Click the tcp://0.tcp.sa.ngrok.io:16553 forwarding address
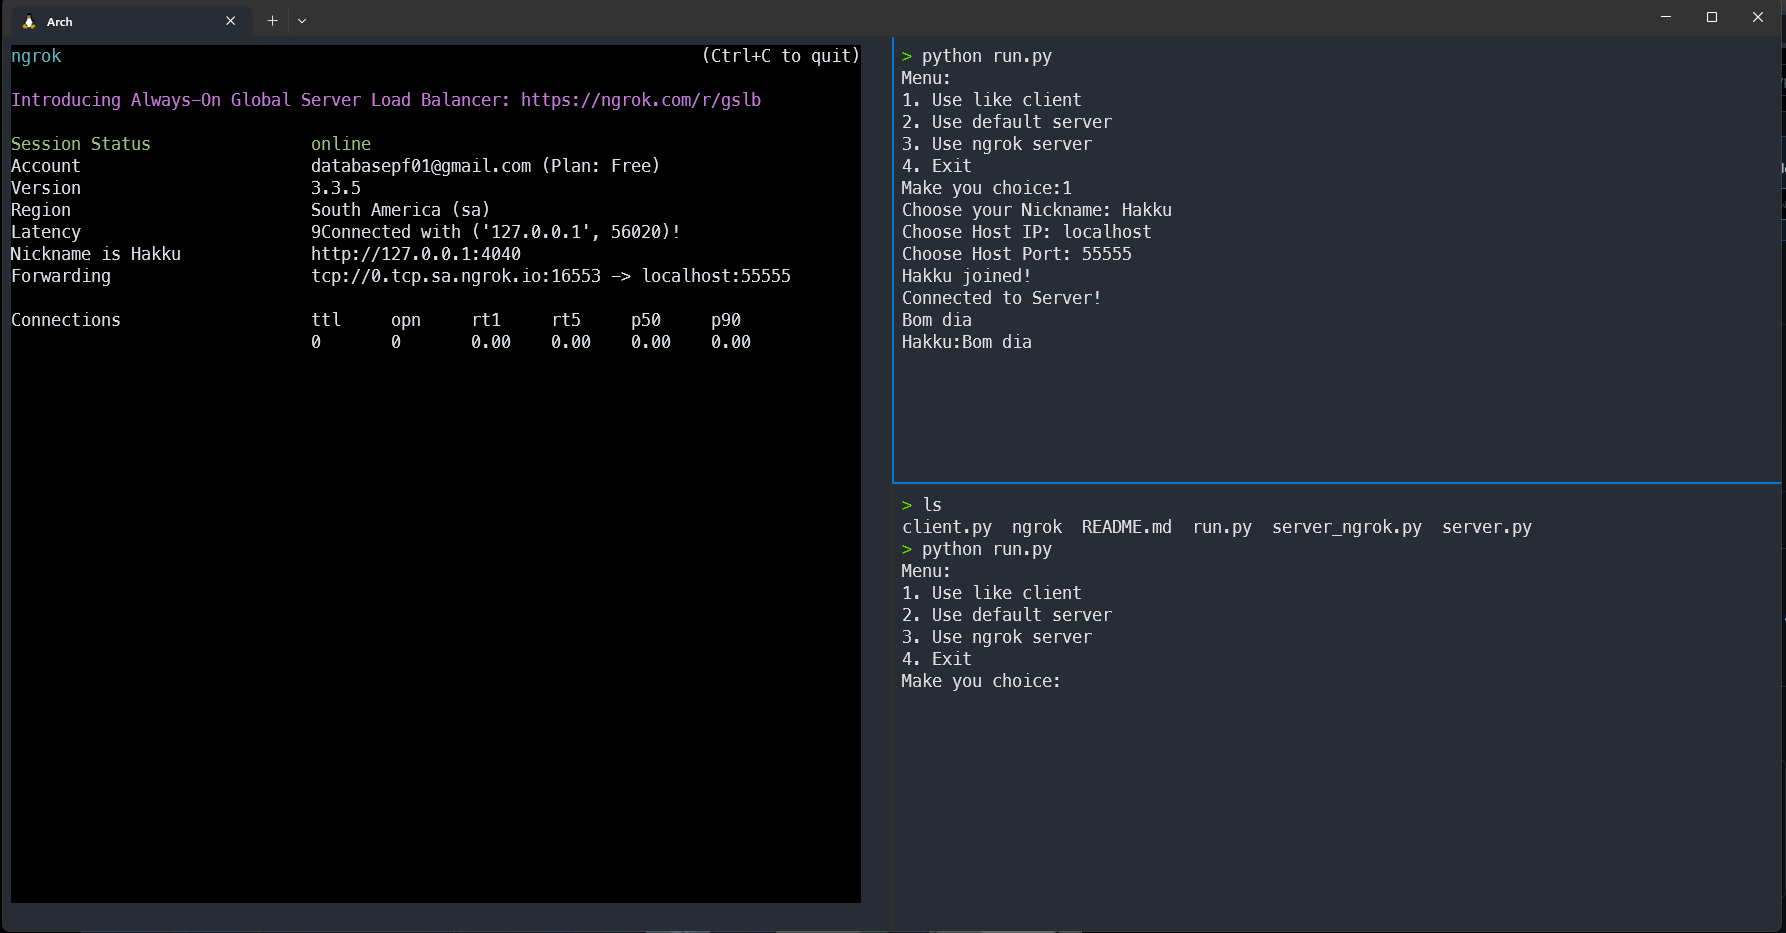This screenshot has height=933, width=1786. 456,276
